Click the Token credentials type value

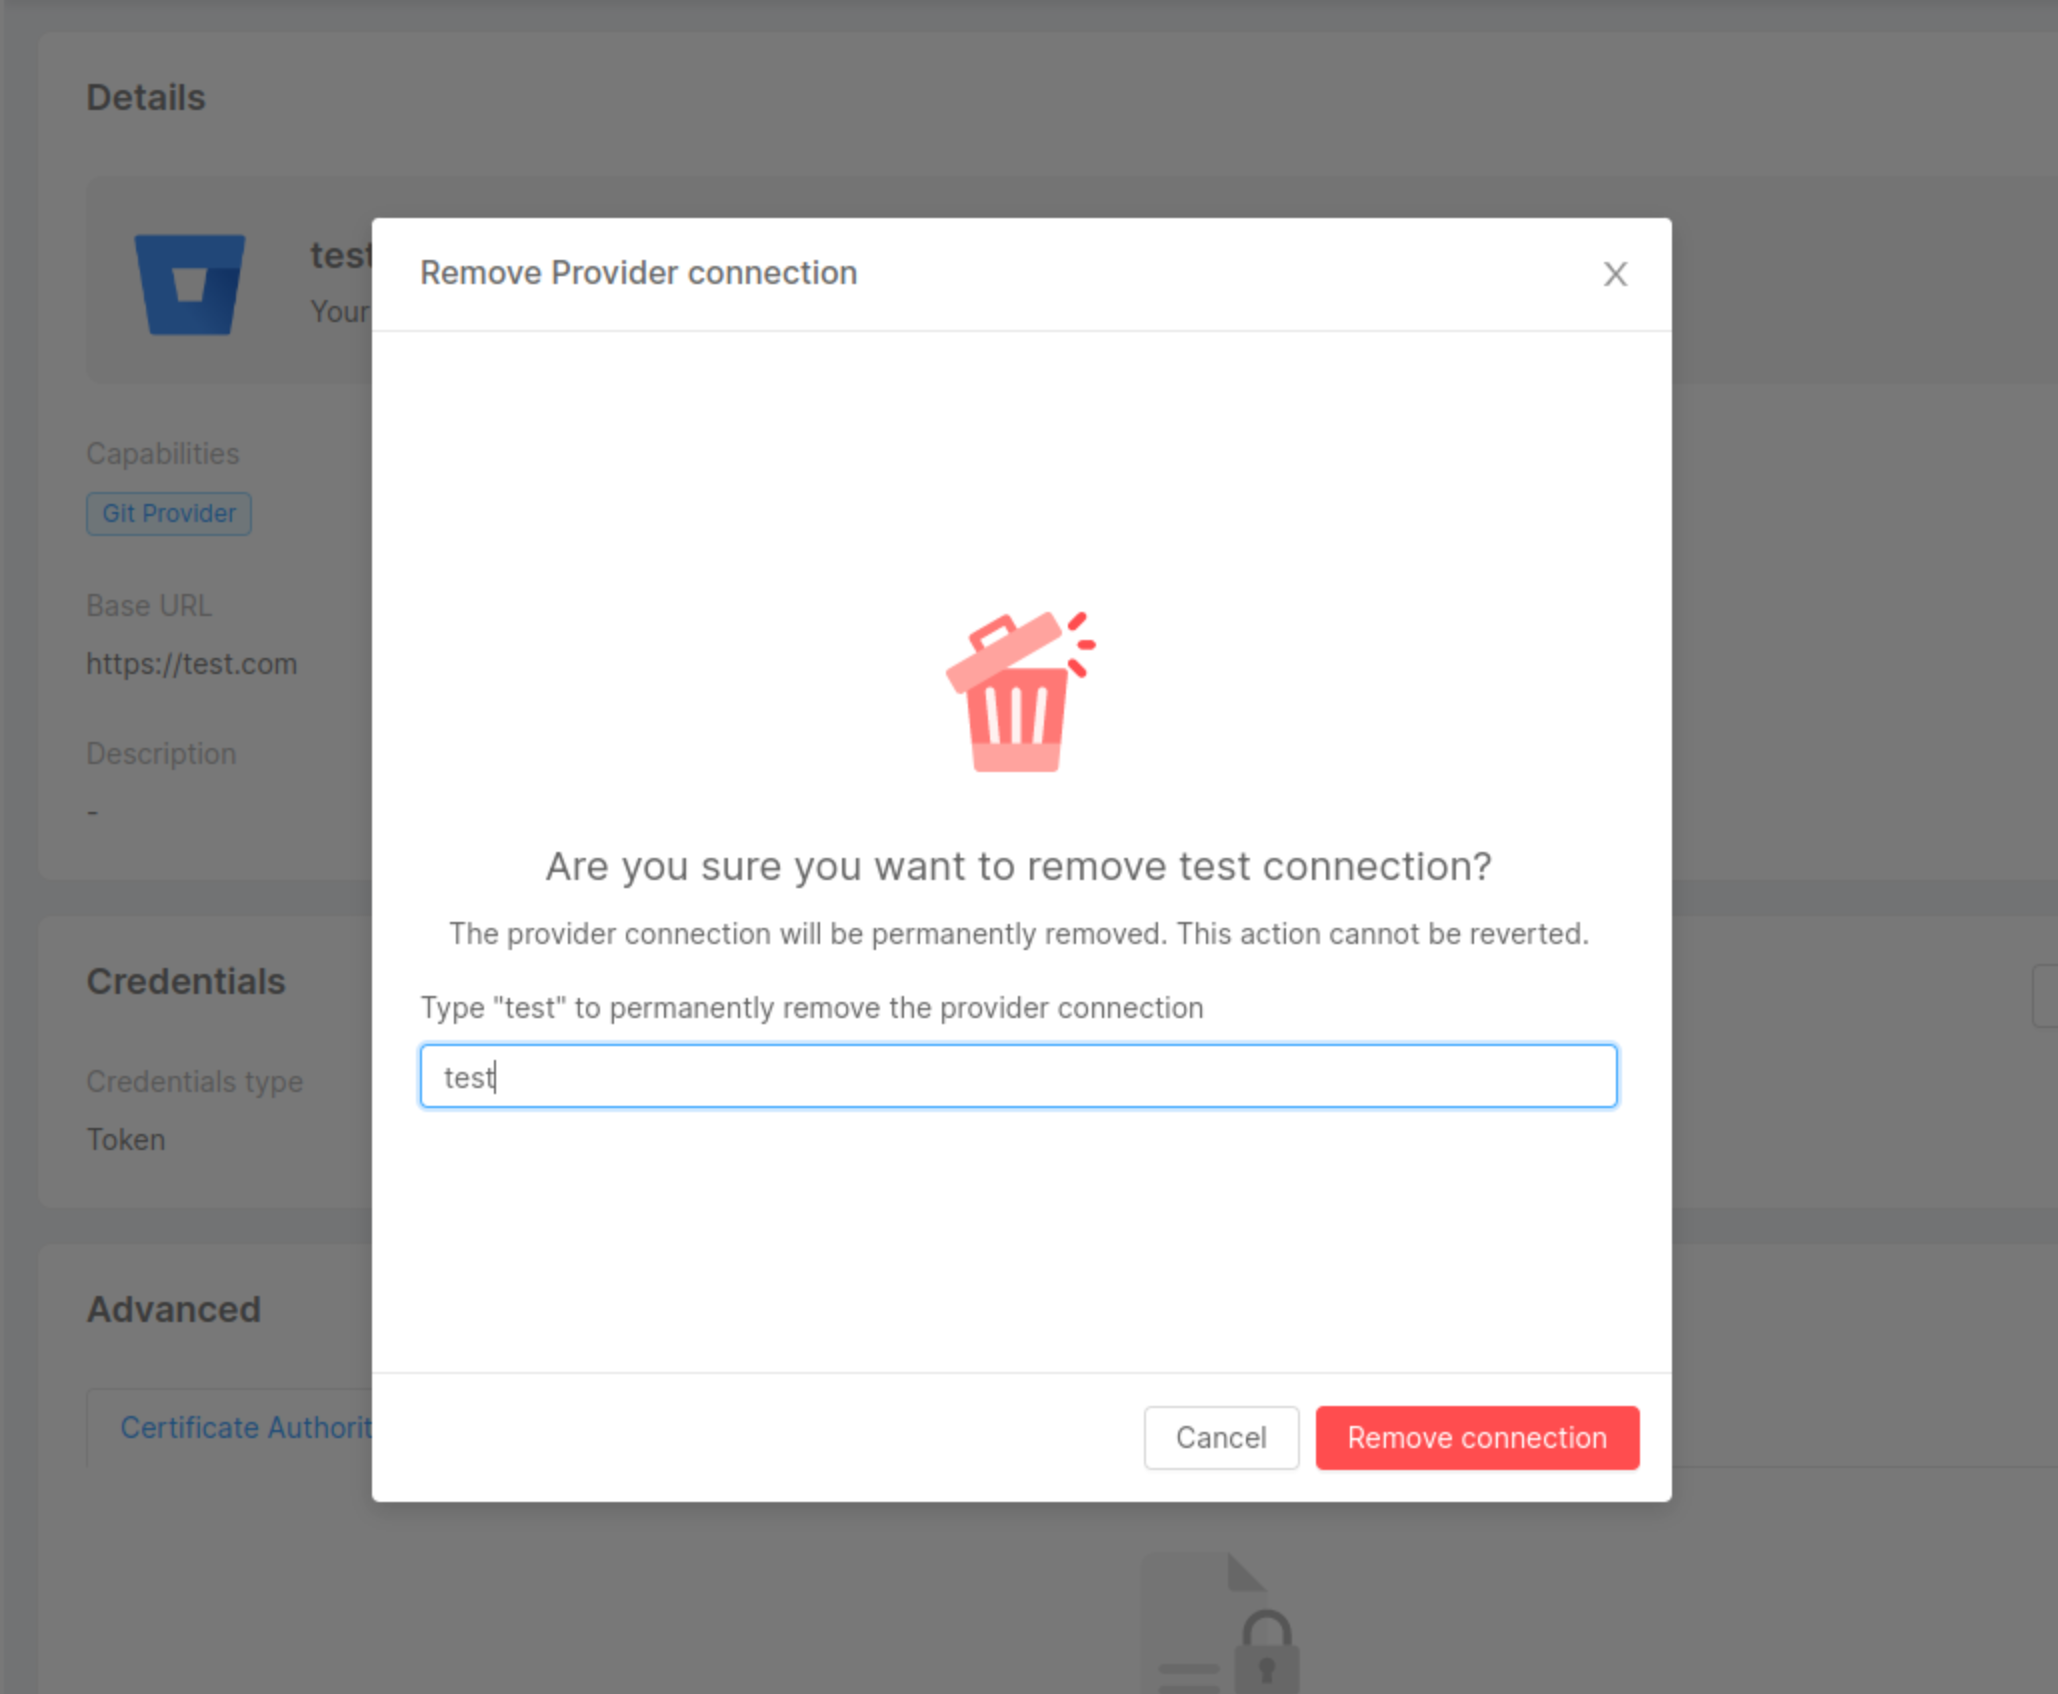126,1139
